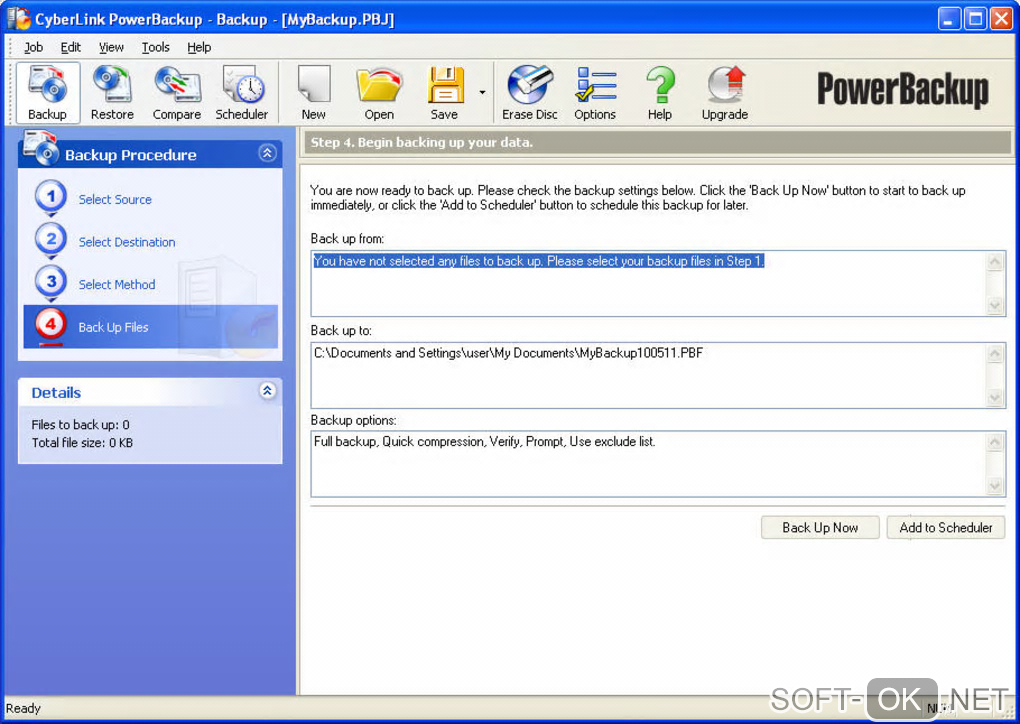Open the Restore tool
This screenshot has width=1020, height=724.
[x=112, y=92]
